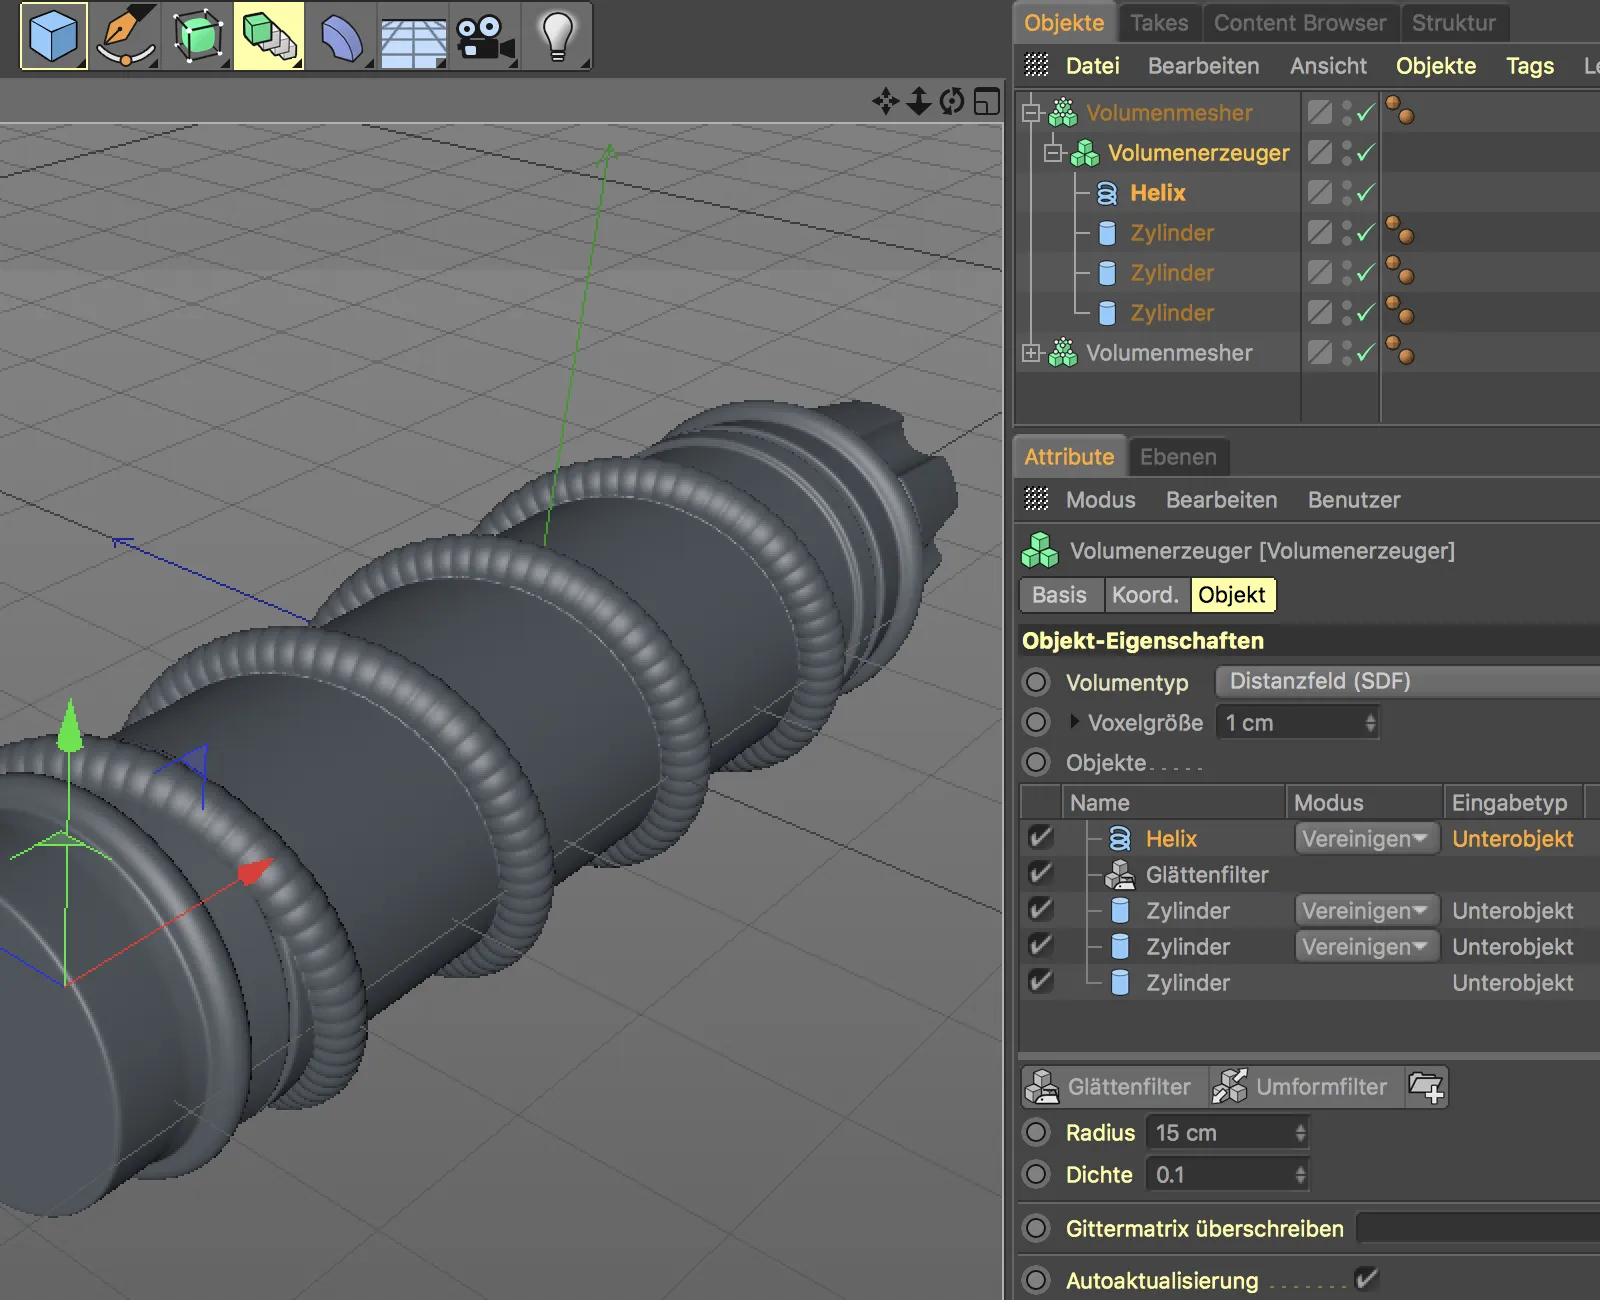Select the Deformer bend icon

[x=341, y=38]
